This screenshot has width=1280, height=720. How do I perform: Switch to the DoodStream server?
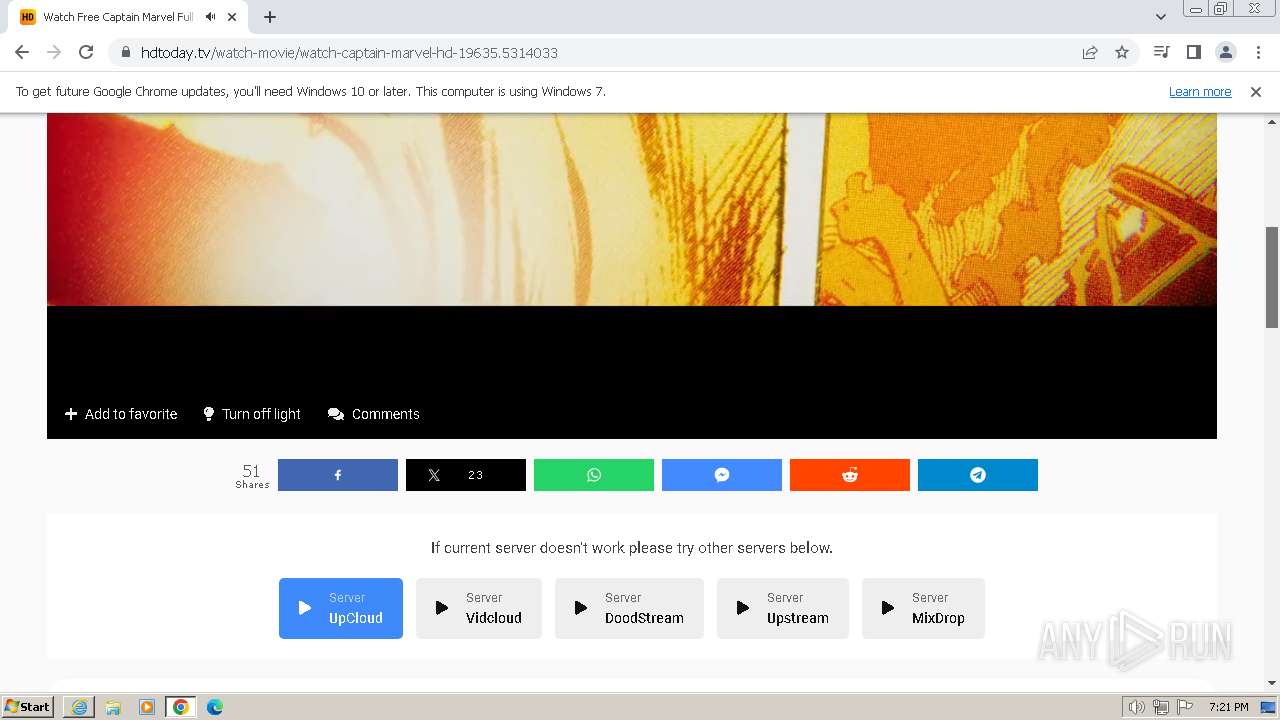629,608
